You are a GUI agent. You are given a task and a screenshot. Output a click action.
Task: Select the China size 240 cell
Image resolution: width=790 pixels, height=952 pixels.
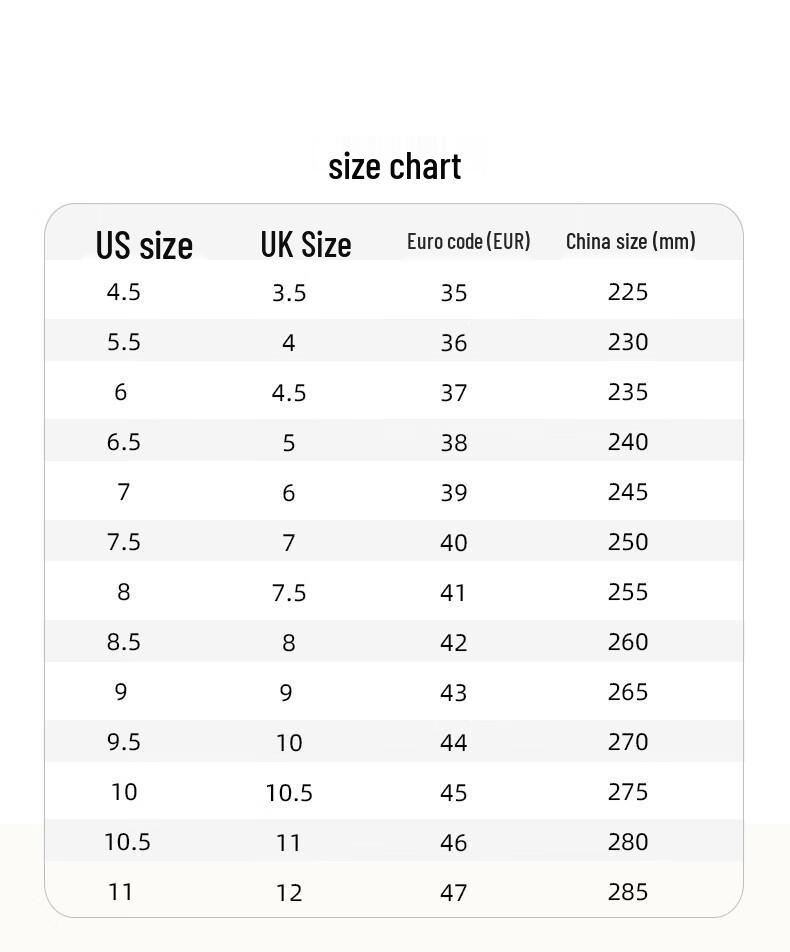pyautogui.click(x=628, y=442)
